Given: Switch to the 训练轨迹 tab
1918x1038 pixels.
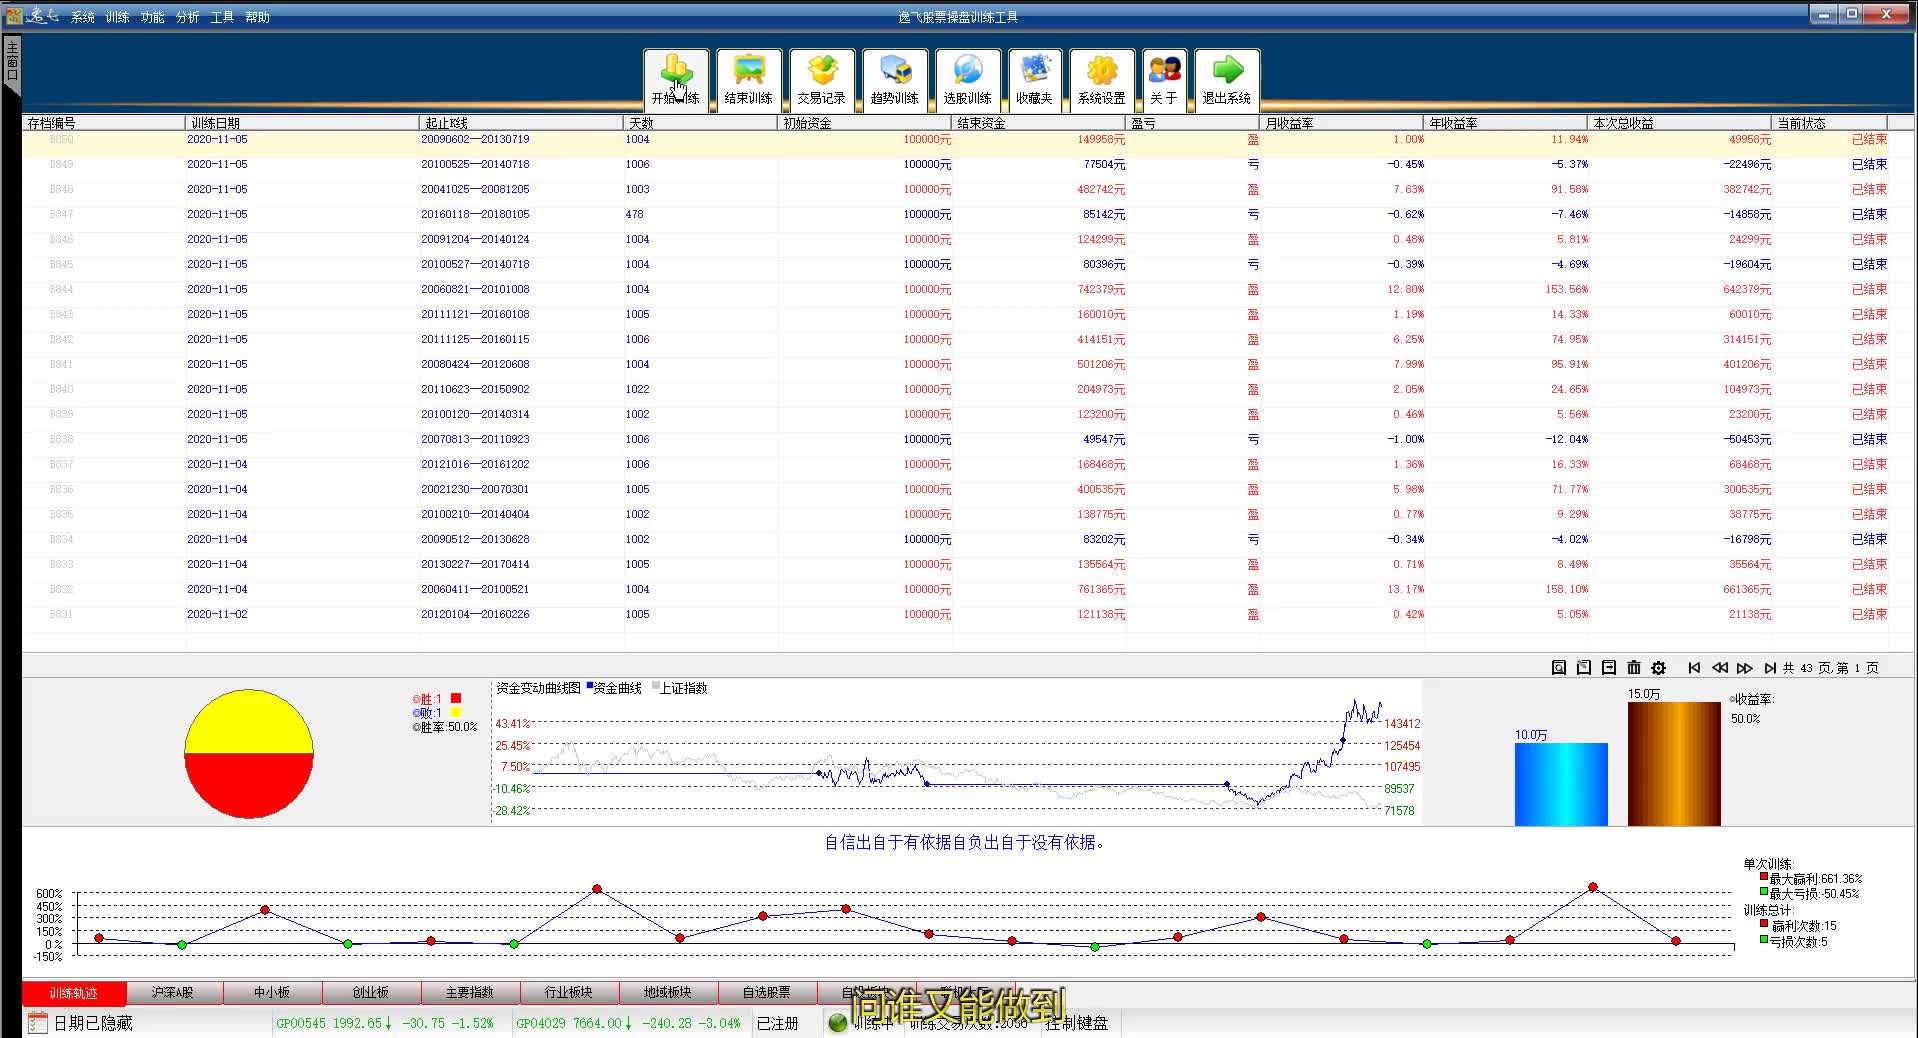Looking at the screenshot, I should 74,993.
